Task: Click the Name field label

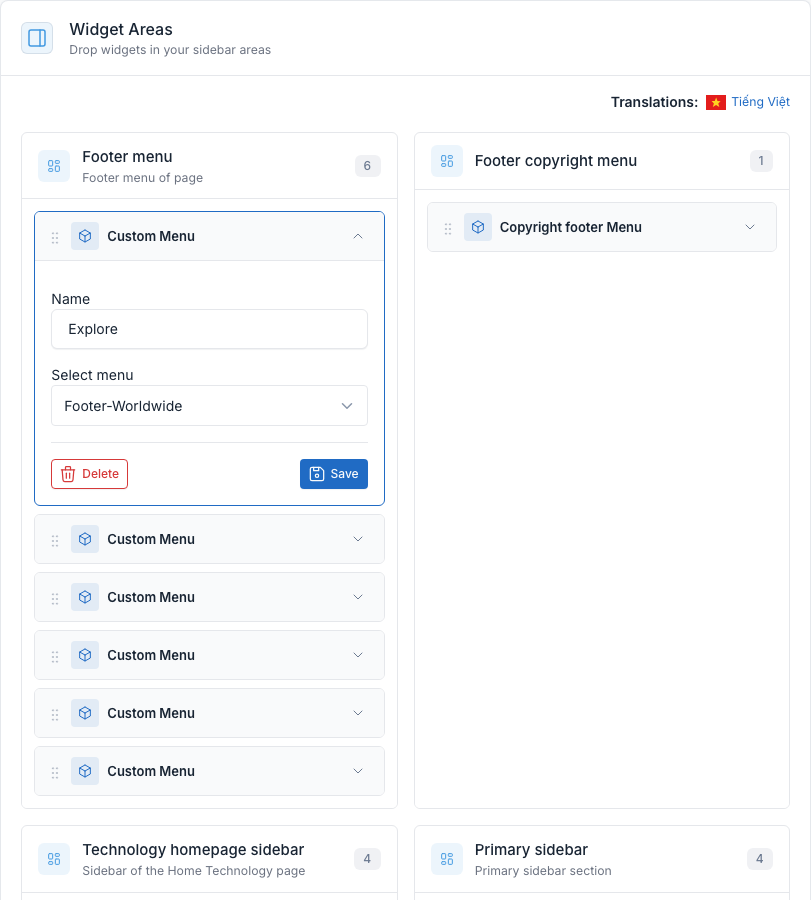Action: [x=71, y=299]
